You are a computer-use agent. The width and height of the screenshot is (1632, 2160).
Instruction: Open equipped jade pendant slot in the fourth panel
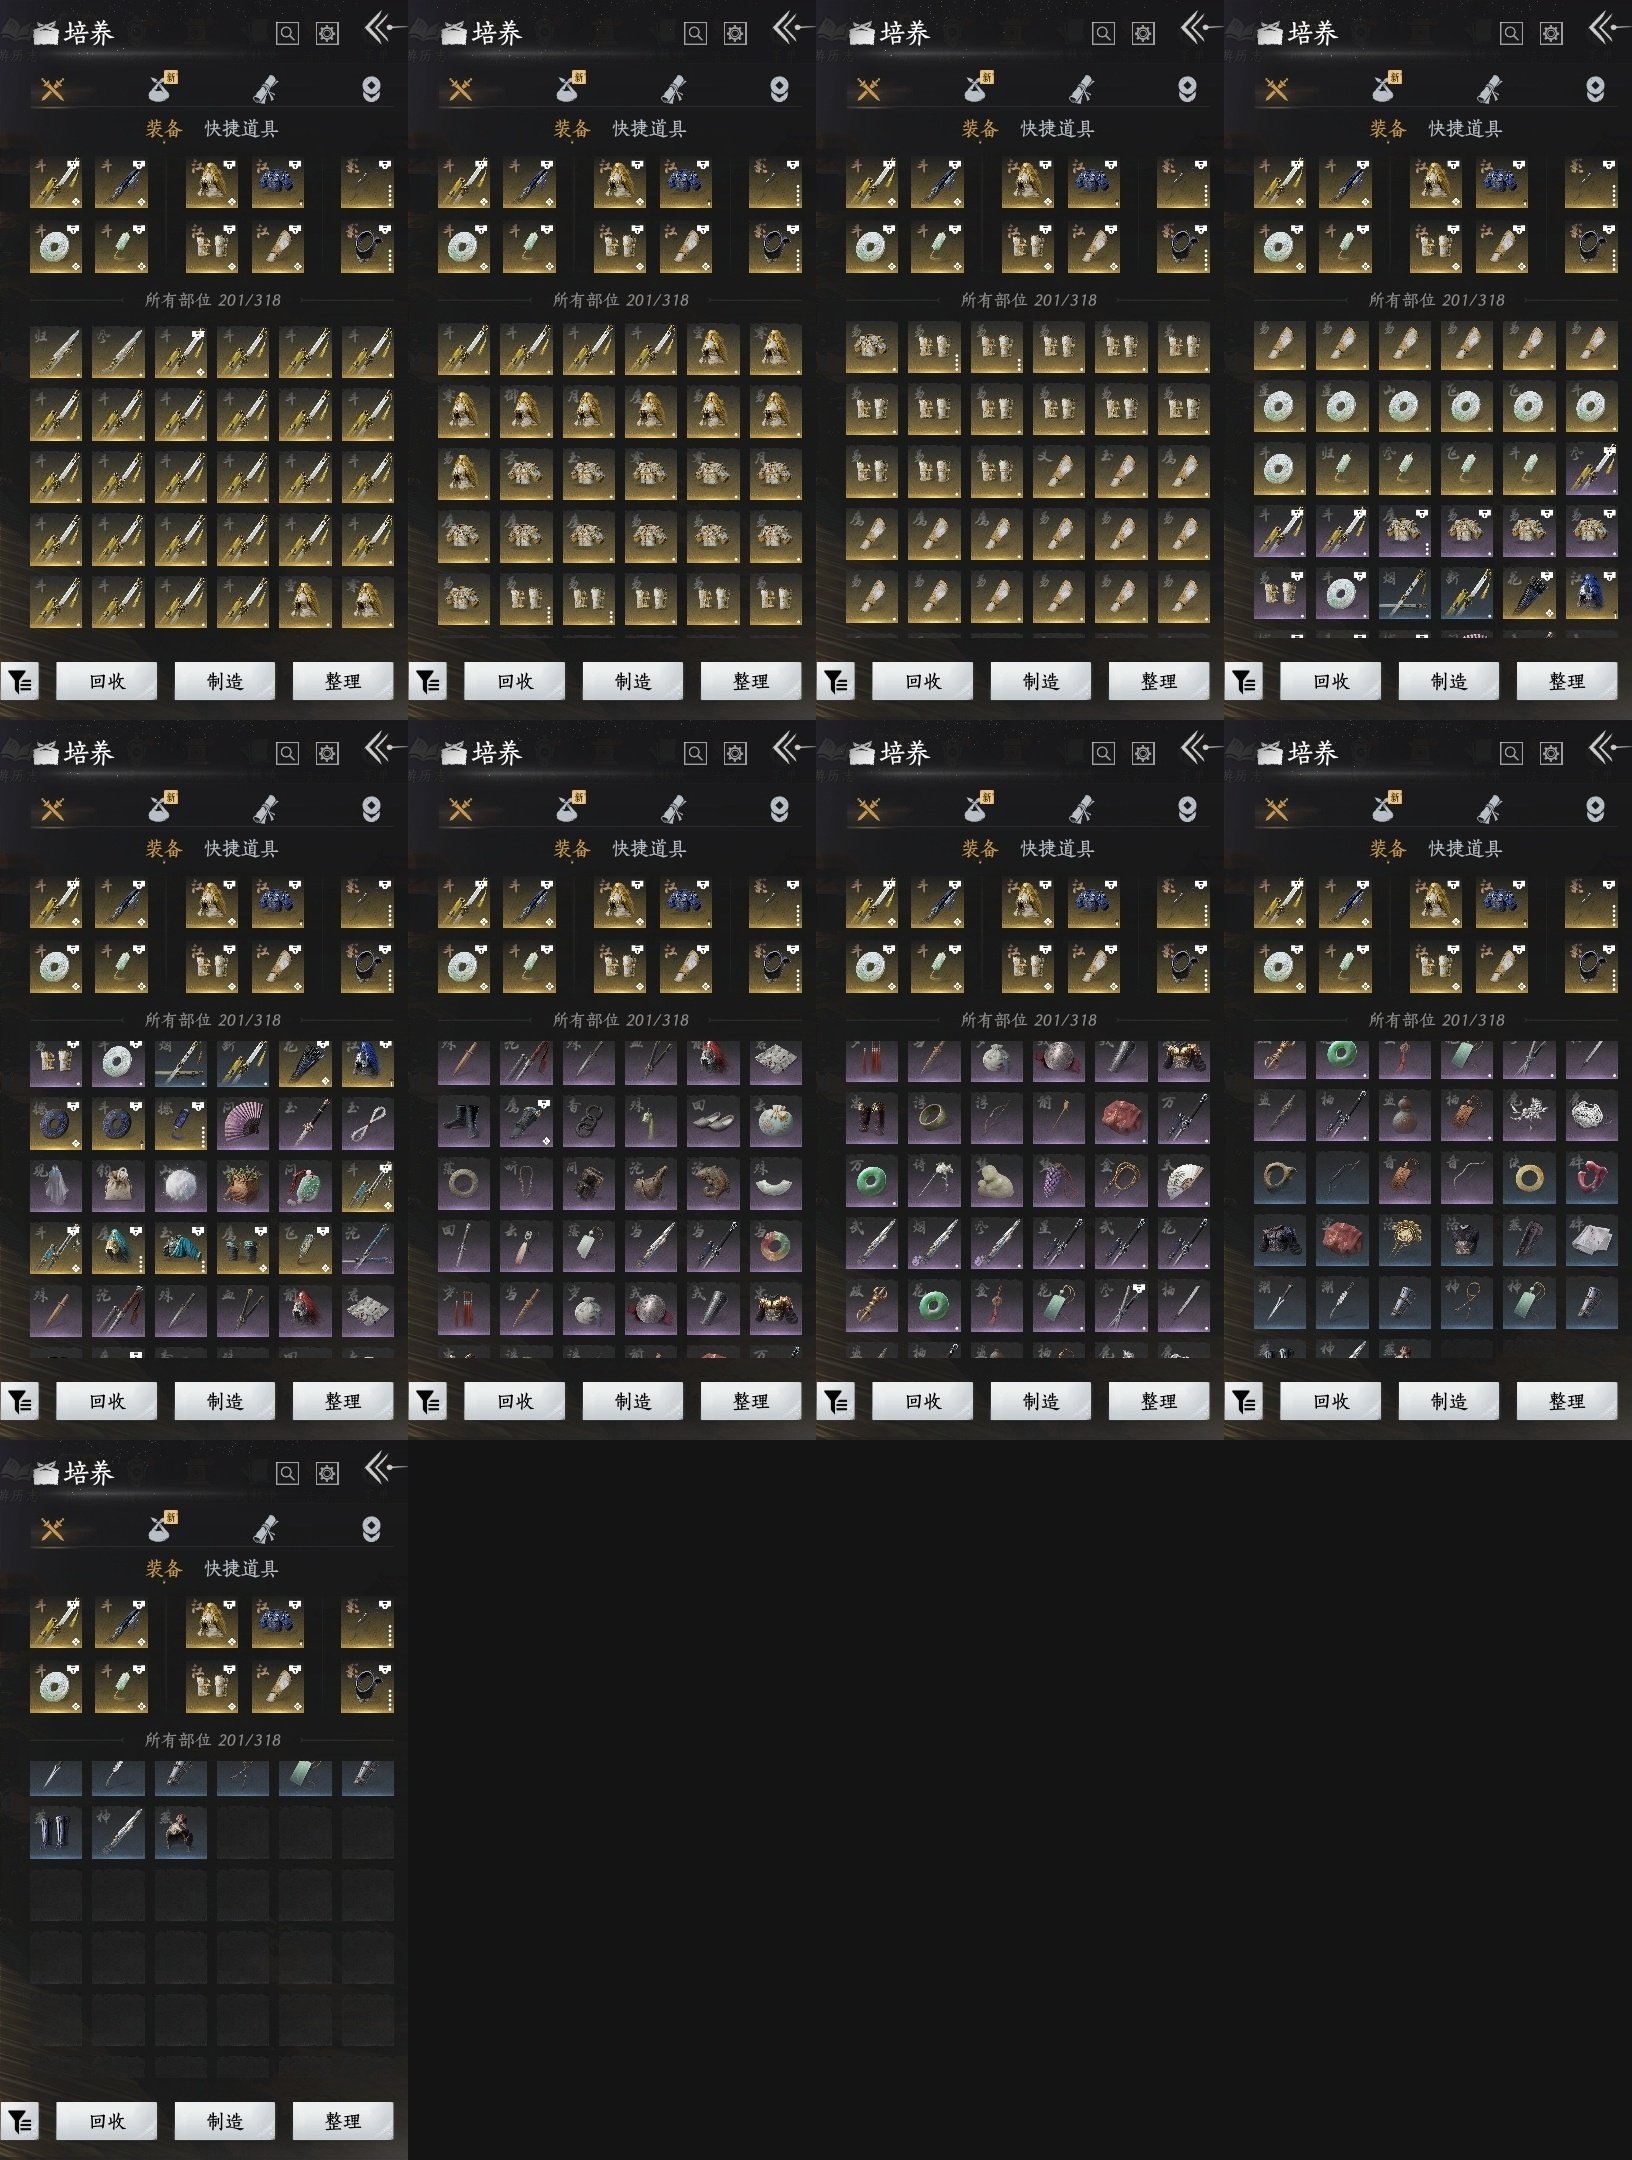tap(1345, 248)
